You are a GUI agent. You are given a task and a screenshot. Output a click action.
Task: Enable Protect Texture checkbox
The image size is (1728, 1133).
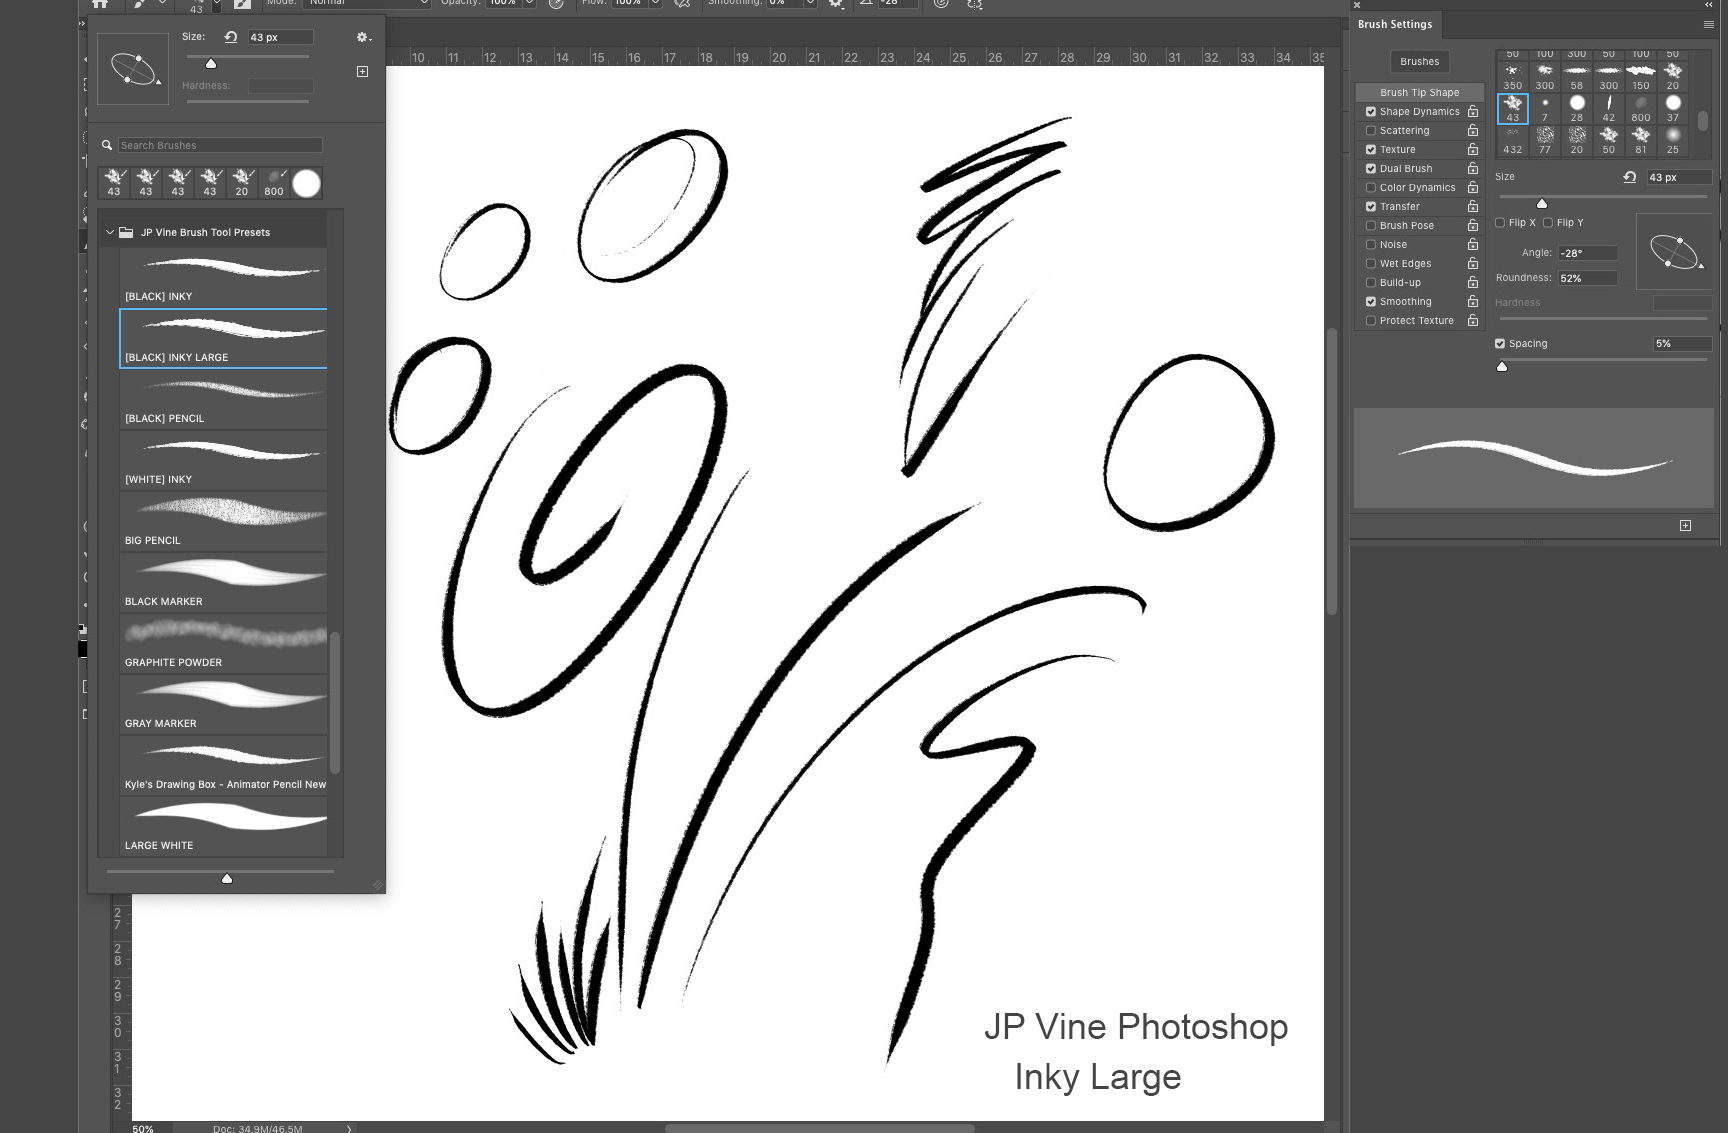1371,321
